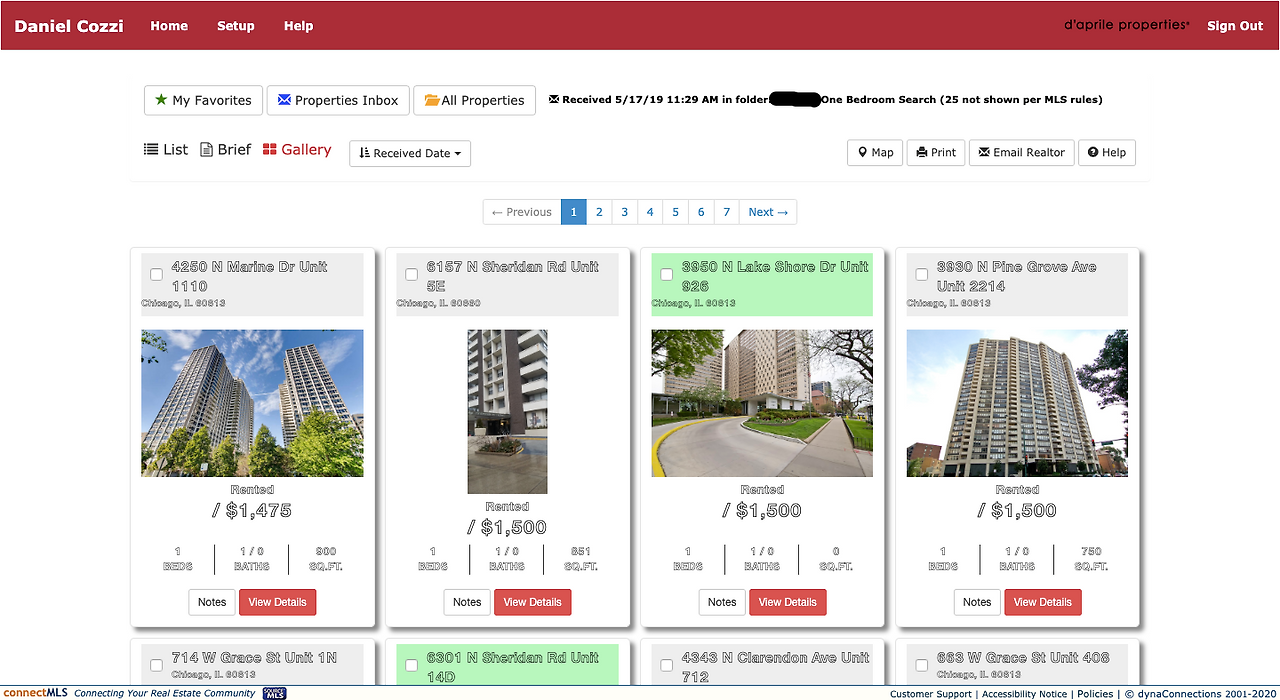
Task: Select checkbox for 6157 N Sheridan Rd Unit 5E
Action: point(411,275)
